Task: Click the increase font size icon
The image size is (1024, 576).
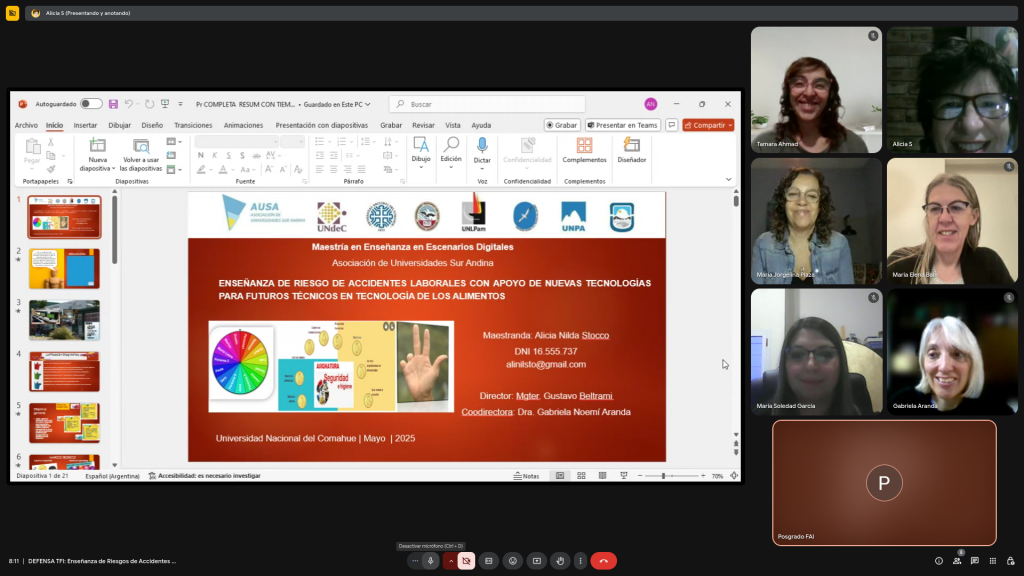Action: pos(268,170)
